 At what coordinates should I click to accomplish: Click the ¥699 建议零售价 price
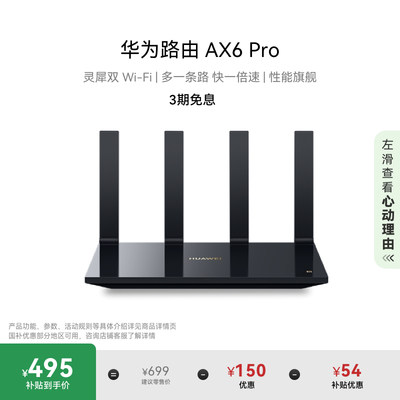point(155,375)
